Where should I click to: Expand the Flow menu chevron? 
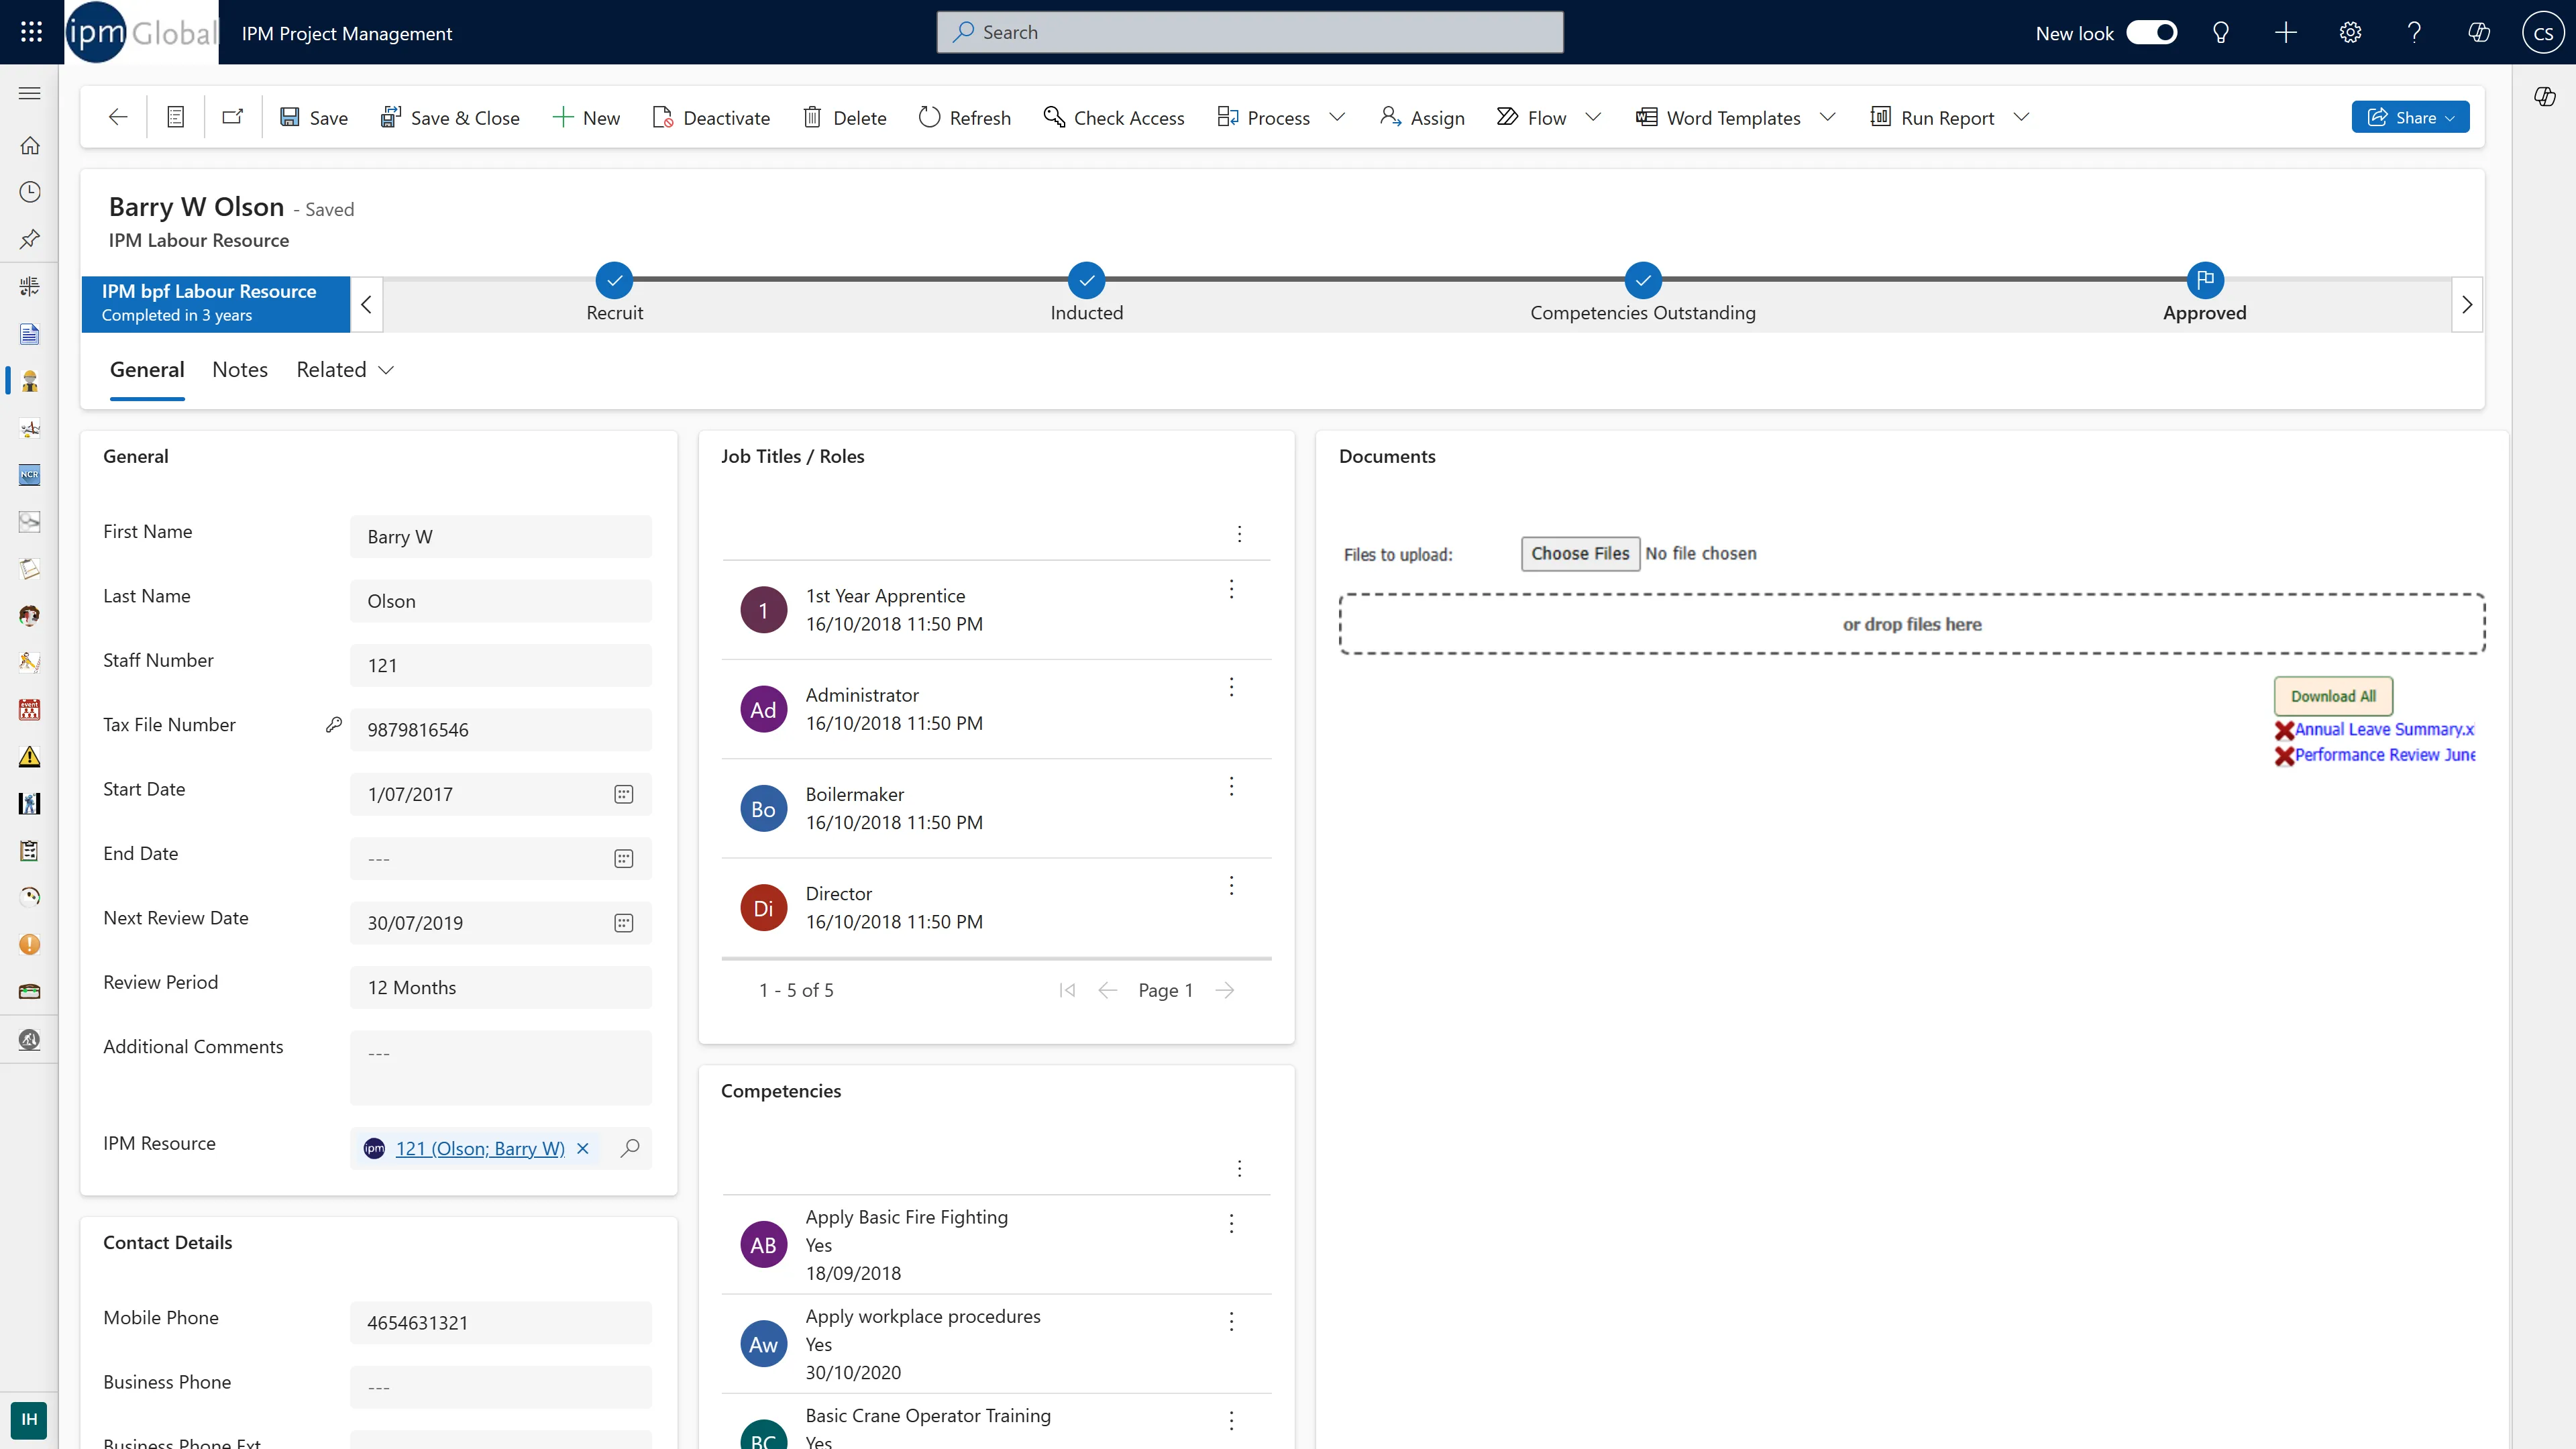1594,117
